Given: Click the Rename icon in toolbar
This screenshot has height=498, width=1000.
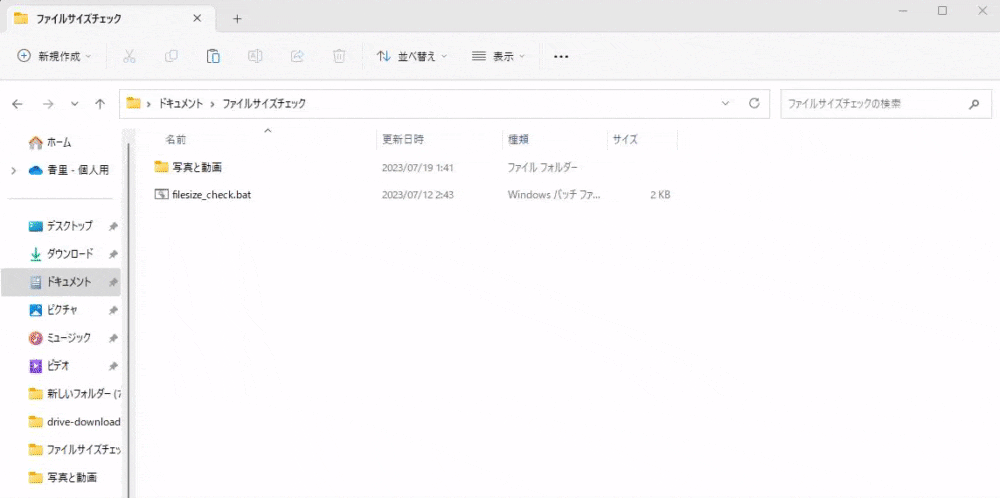Looking at the screenshot, I should pos(255,57).
